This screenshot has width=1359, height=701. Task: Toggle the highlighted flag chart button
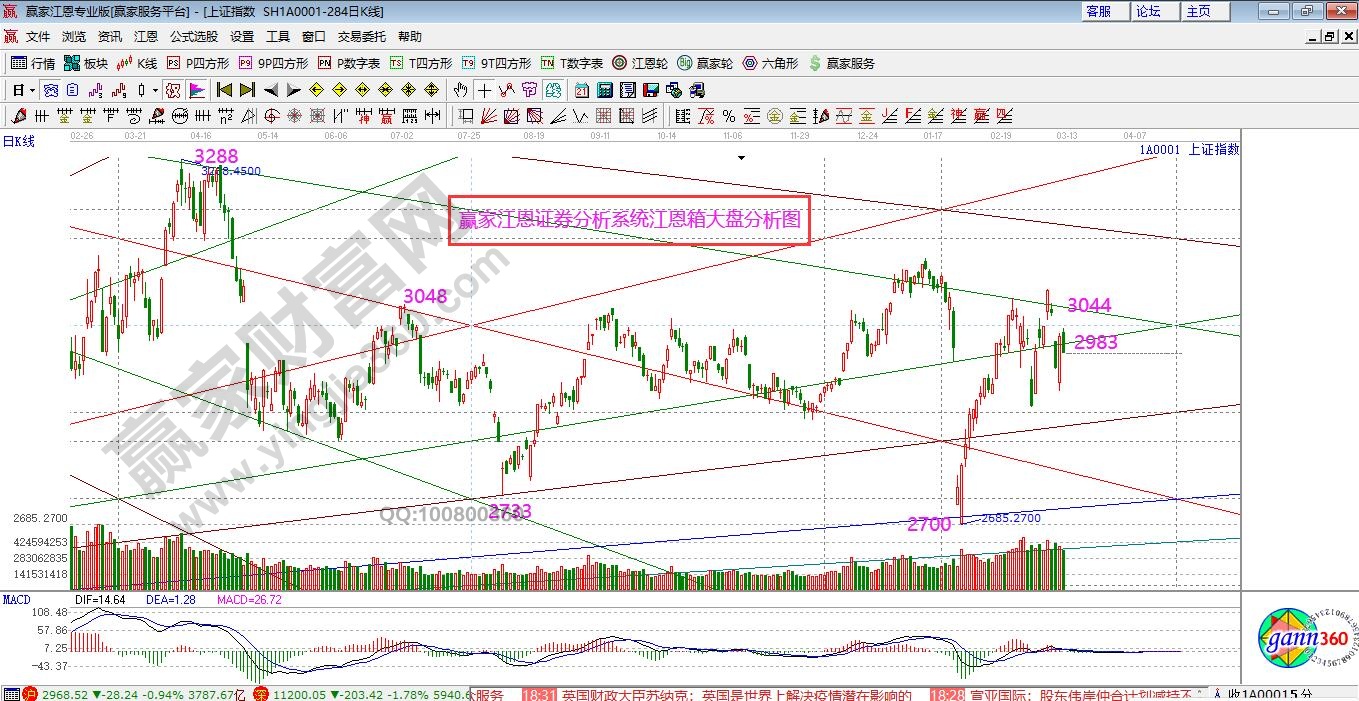(196, 90)
